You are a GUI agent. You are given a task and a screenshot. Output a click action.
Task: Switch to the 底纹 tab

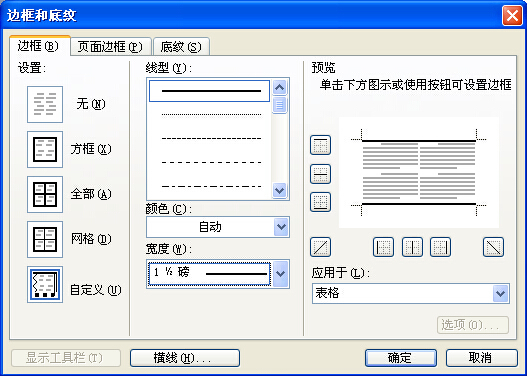click(181, 46)
